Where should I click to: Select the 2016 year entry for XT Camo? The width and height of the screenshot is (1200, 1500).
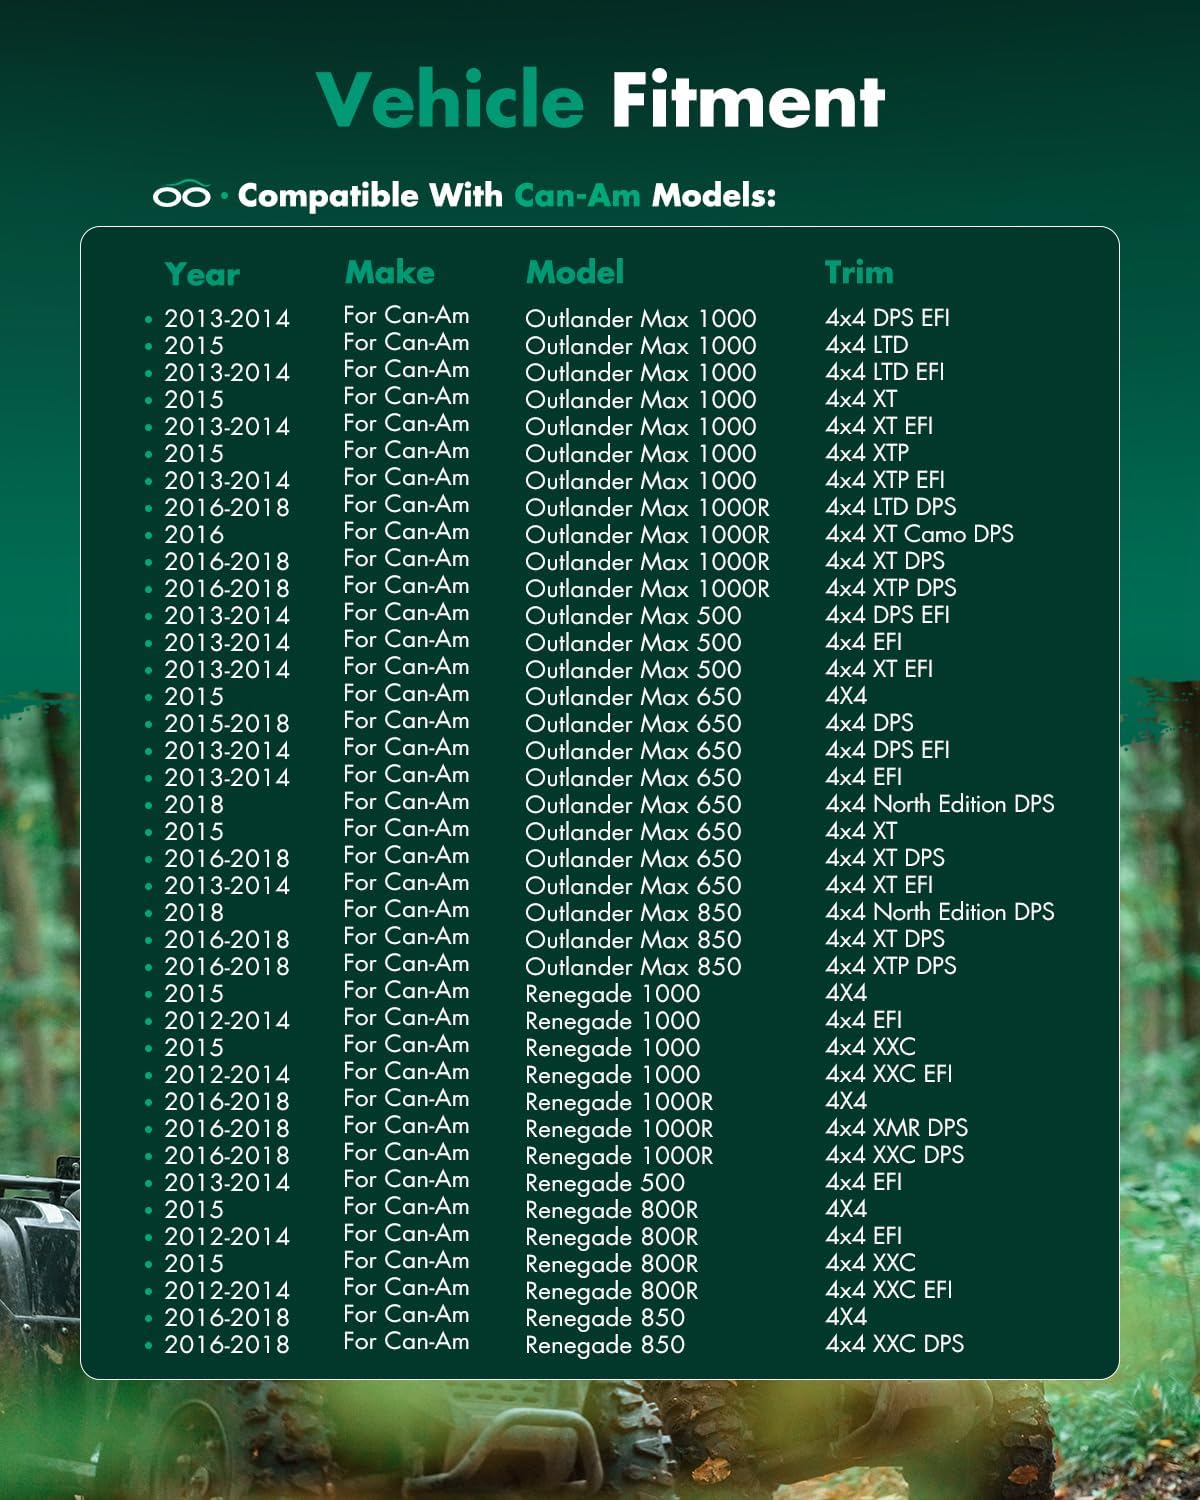click(x=194, y=534)
